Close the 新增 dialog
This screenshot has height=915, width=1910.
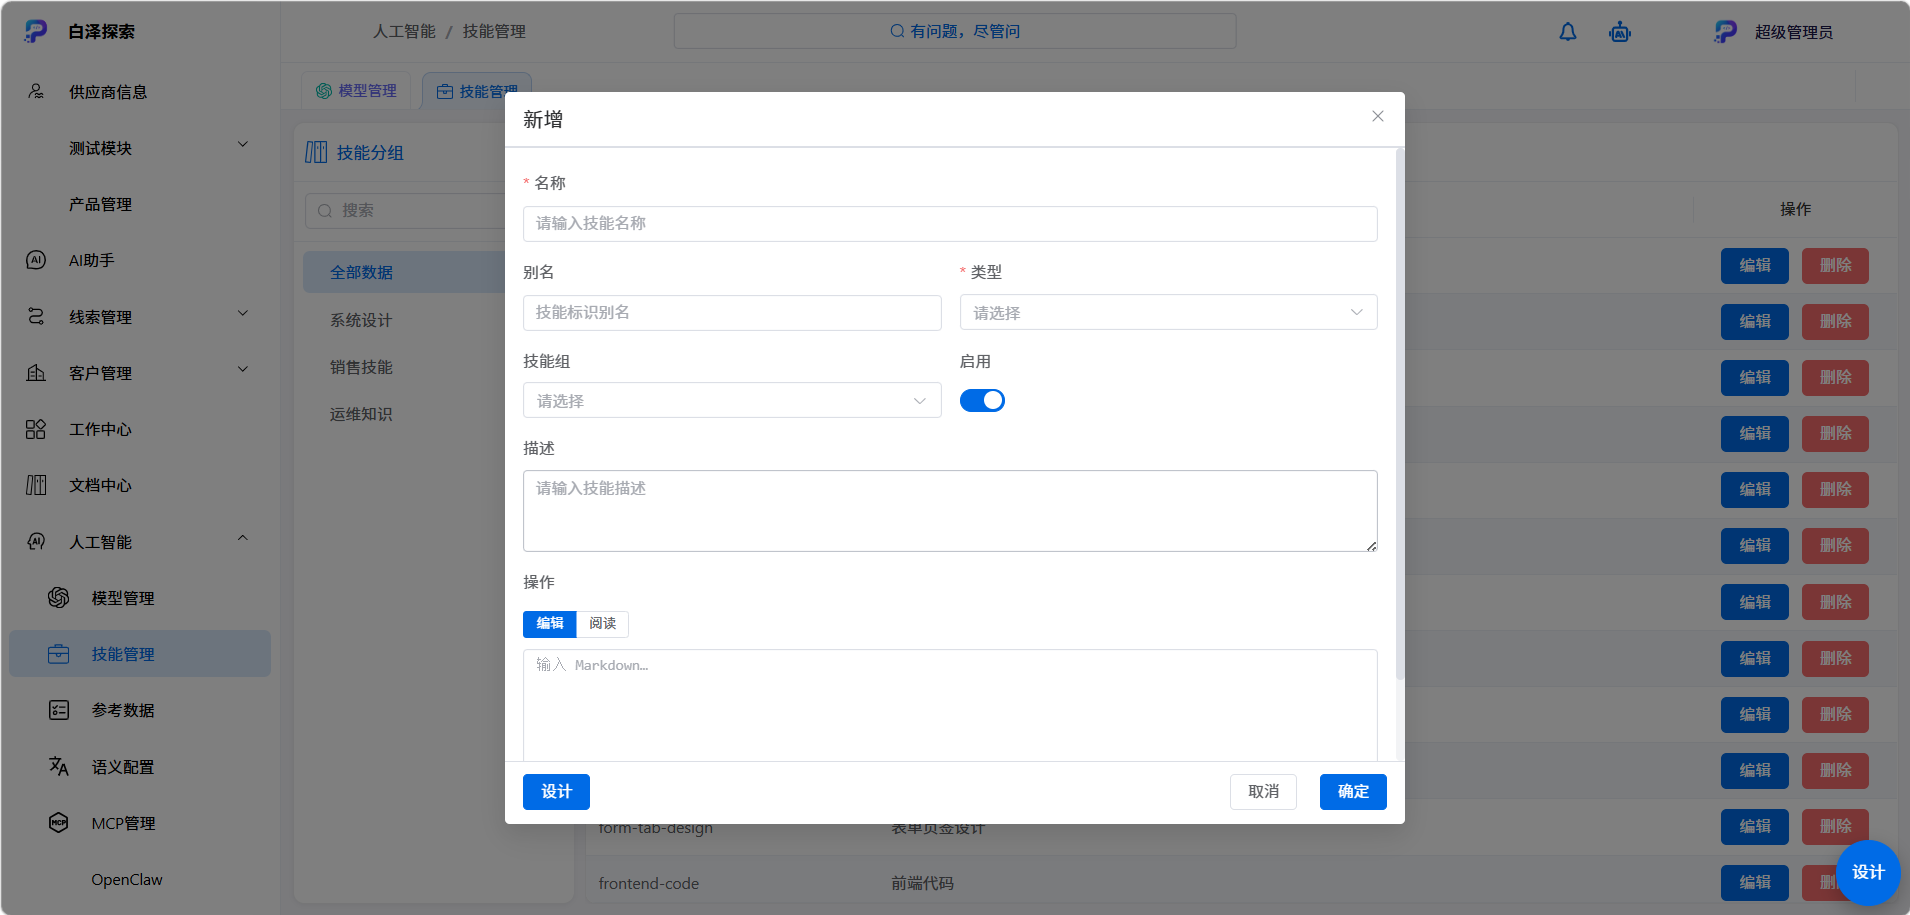[x=1378, y=116]
